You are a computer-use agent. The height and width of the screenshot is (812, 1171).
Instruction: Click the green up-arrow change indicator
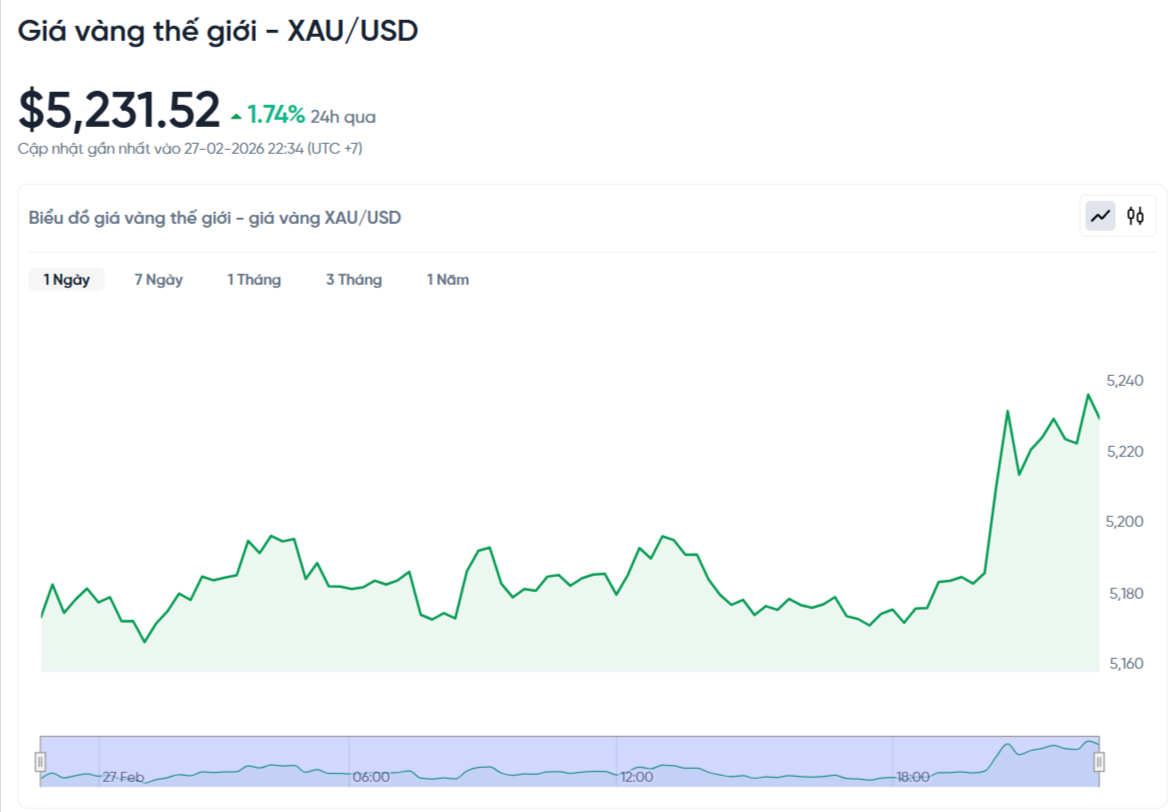pos(236,115)
